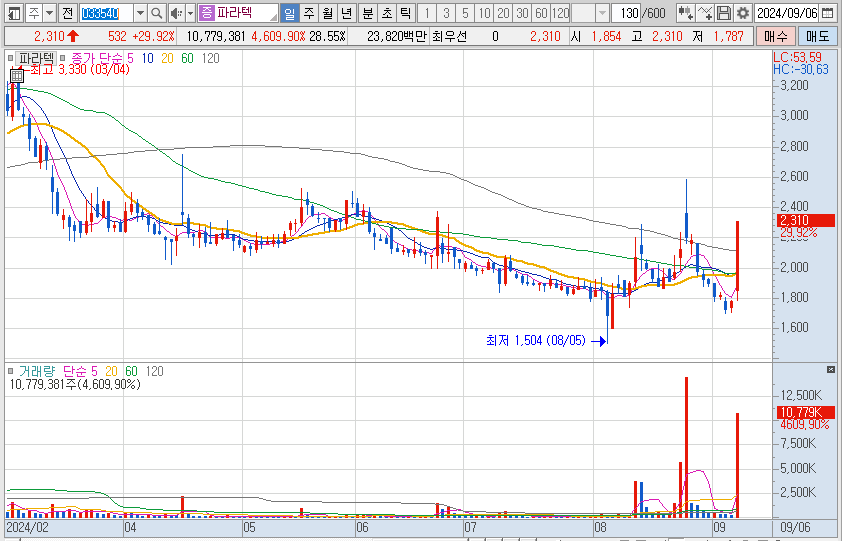Open the calendar date picker icon

829,13
